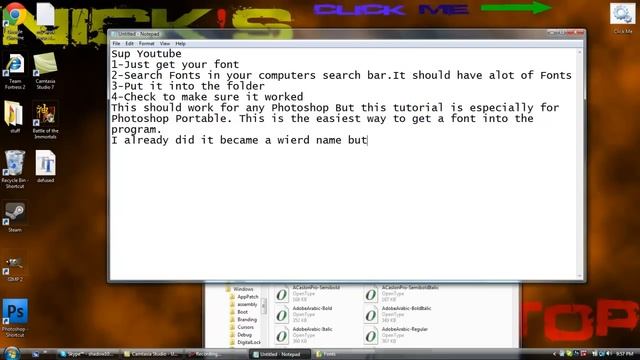640x360 pixels.
Task: Launch Battle of the Immortals shortcut
Action: [x=45, y=120]
